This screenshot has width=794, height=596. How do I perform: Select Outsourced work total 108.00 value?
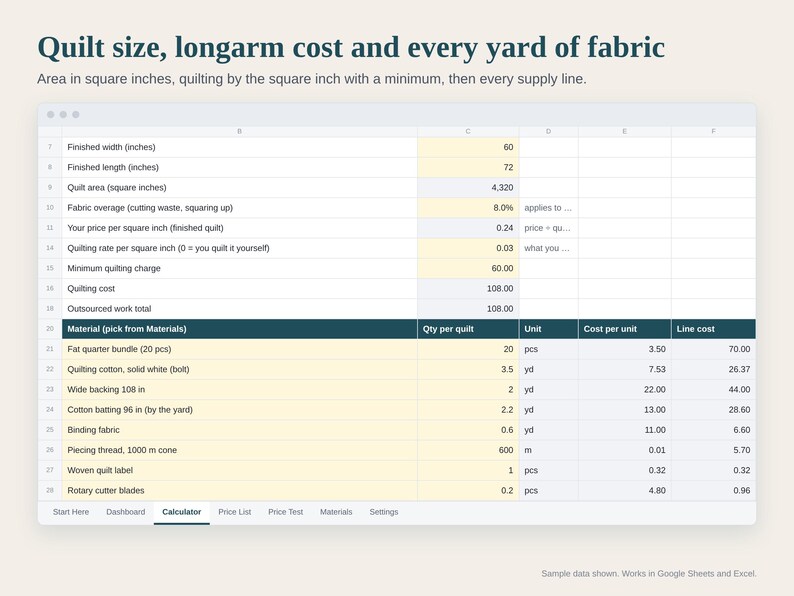[468, 309]
